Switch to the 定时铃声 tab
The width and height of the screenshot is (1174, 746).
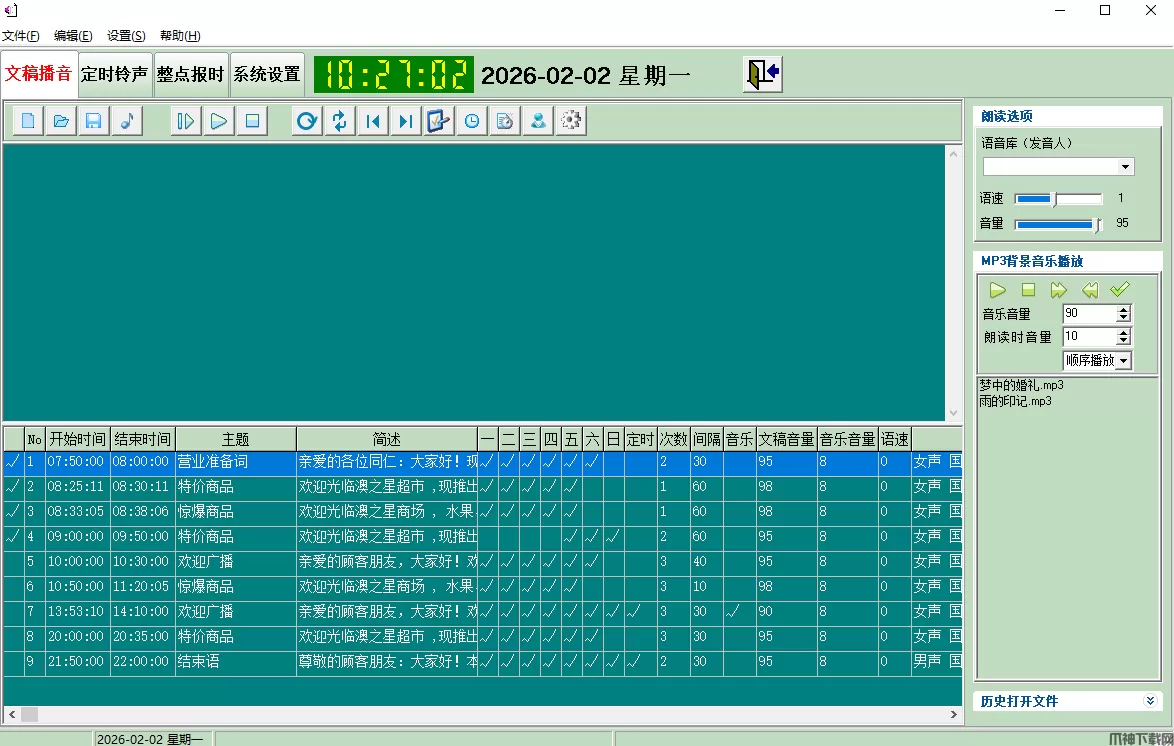click(115, 74)
